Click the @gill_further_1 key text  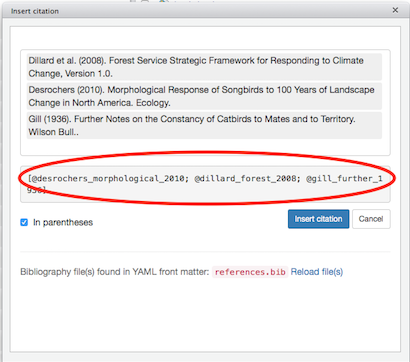point(344,179)
